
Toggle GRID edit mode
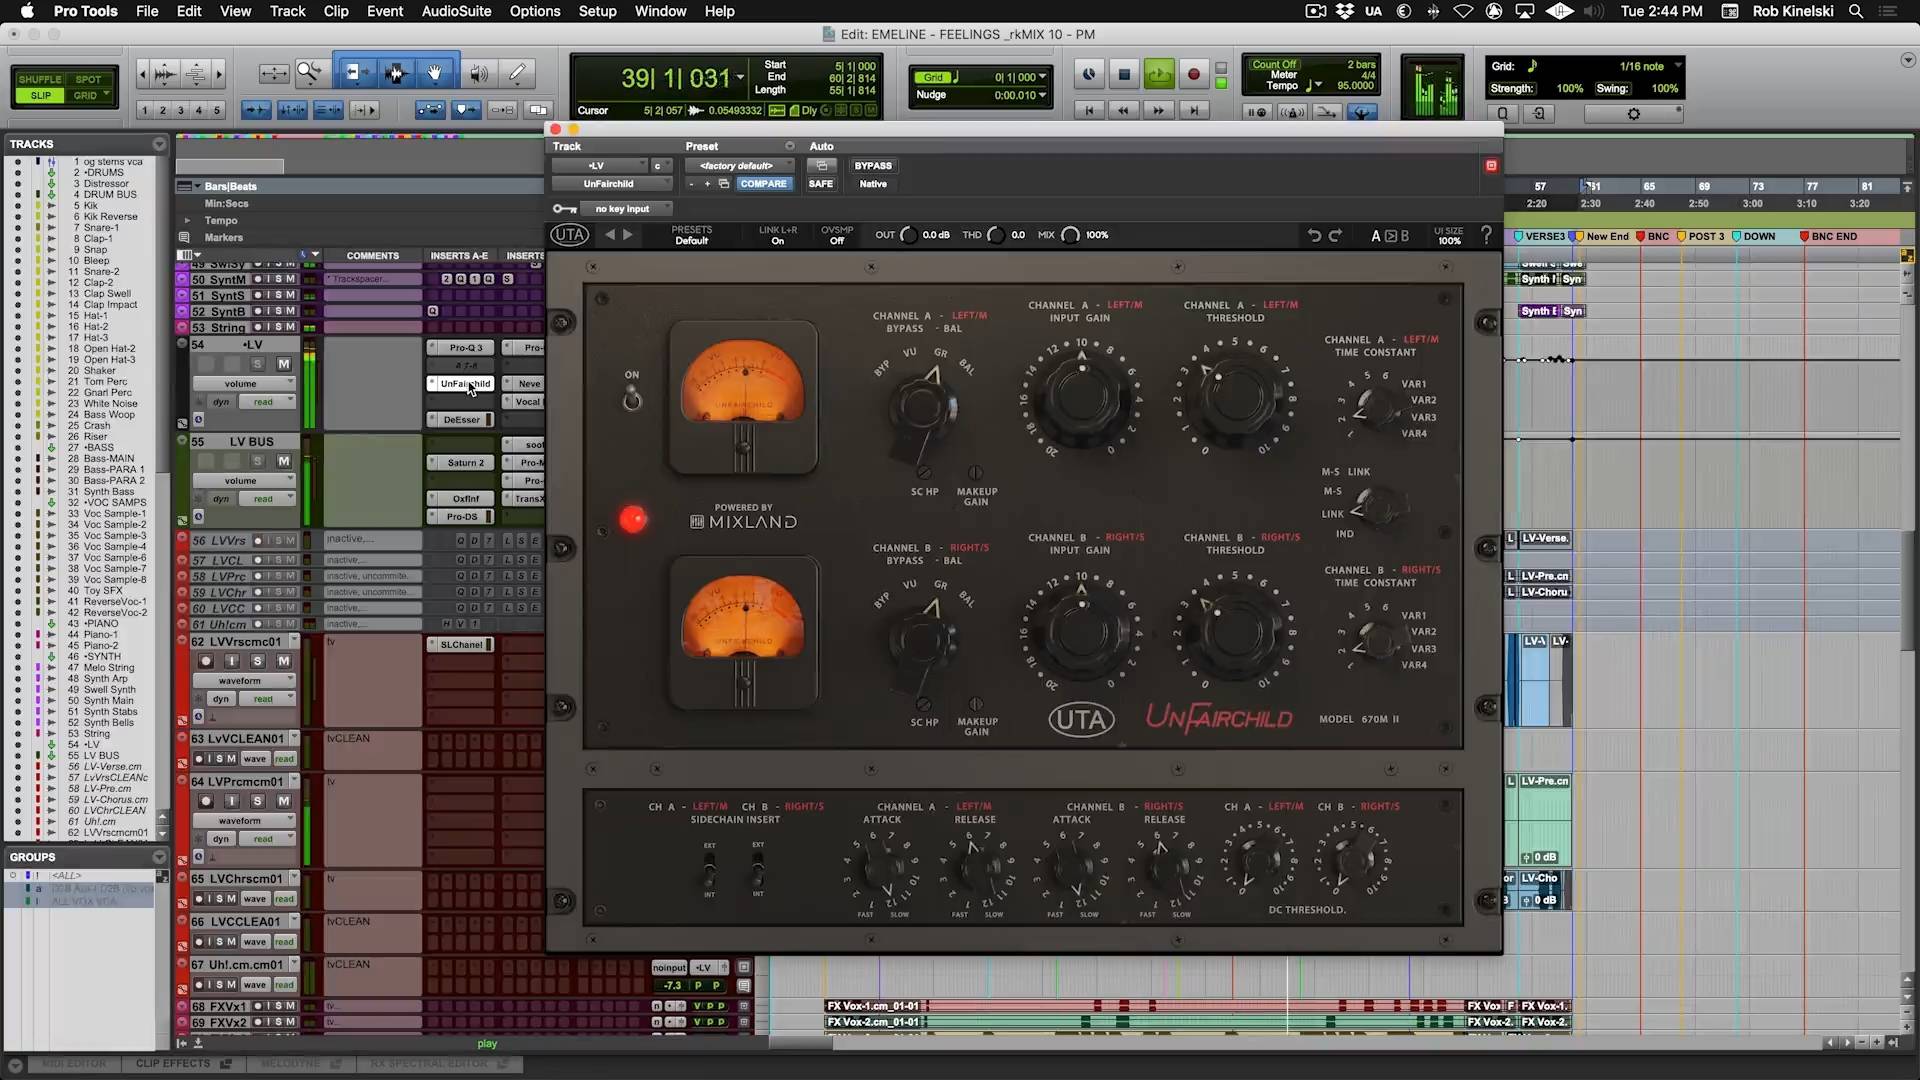point(86,96)
